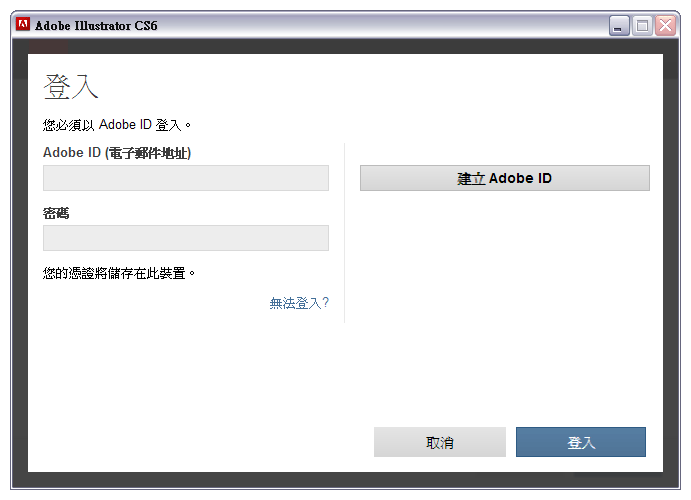
Task: Click the Adobe Illustrator icon in title bar
Action: coord(22,24)
